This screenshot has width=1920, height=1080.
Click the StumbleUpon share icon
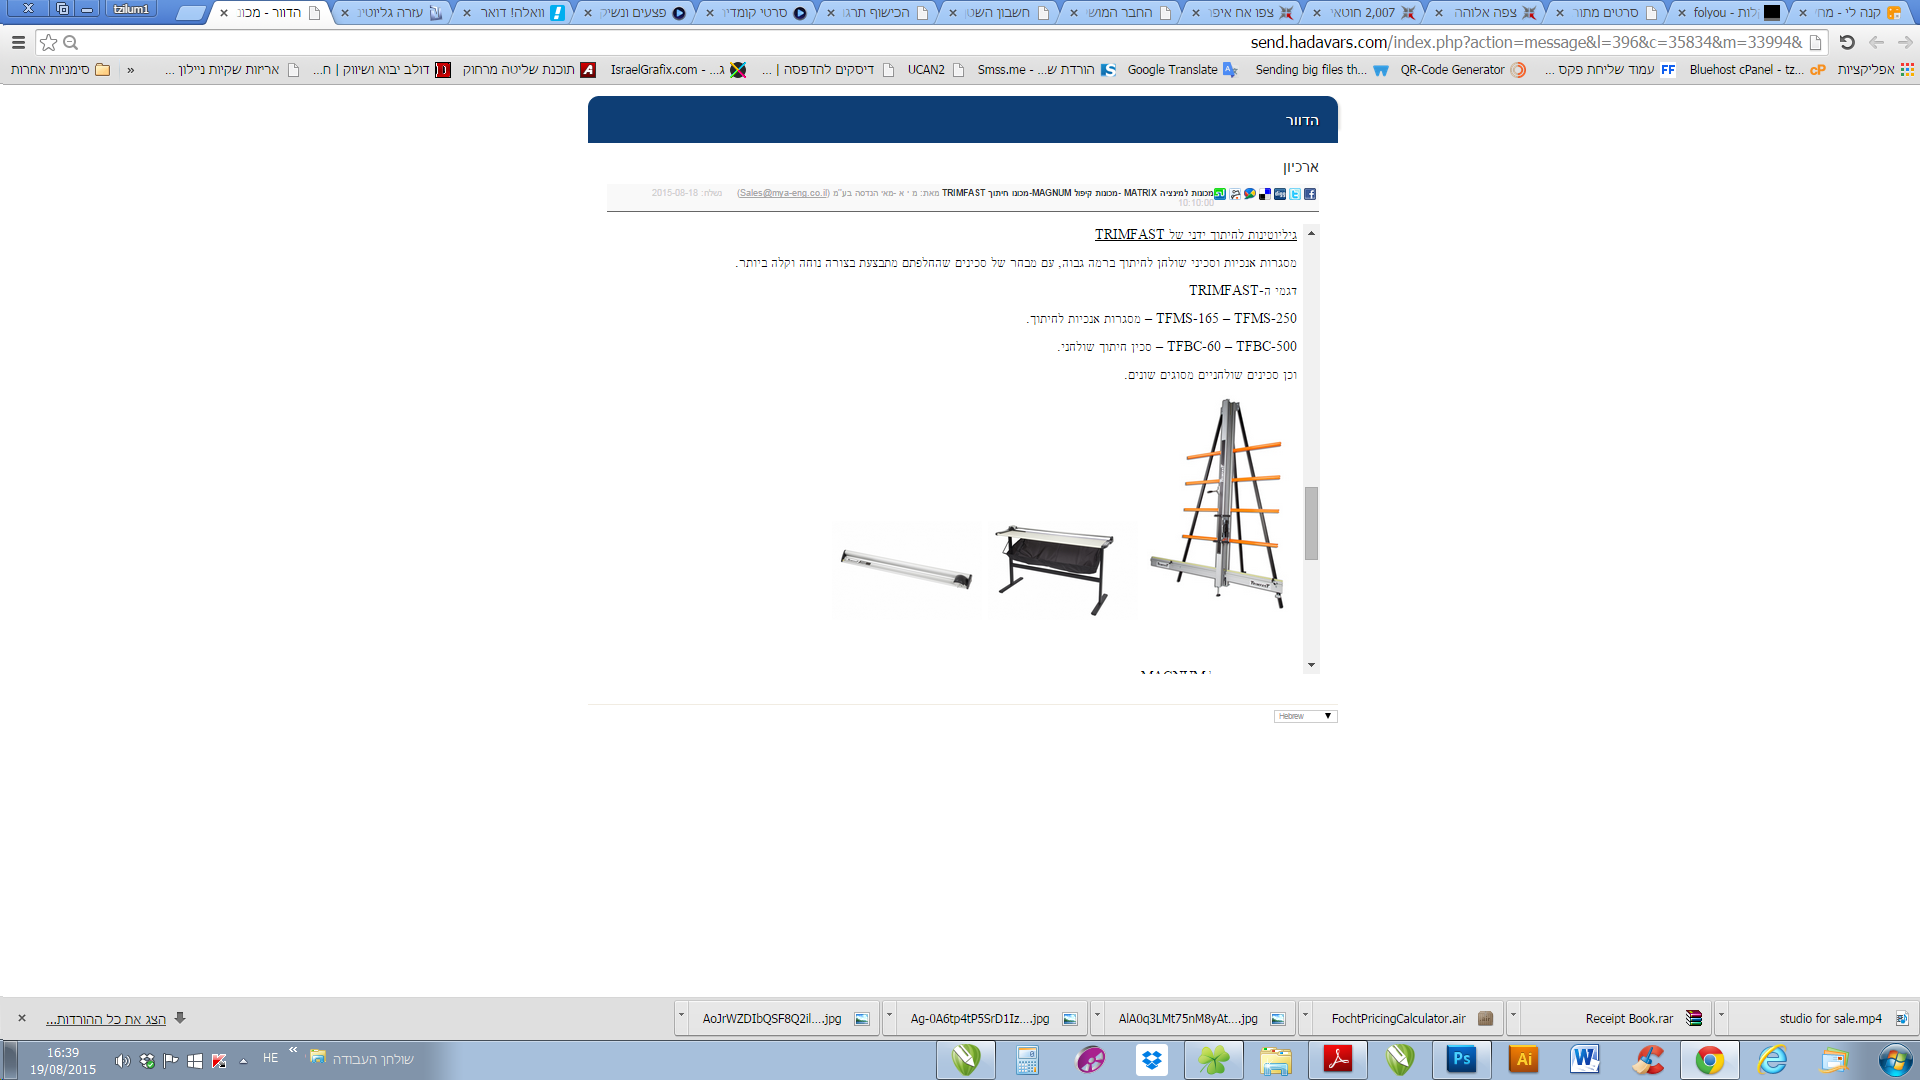[x=1220, y=194]
